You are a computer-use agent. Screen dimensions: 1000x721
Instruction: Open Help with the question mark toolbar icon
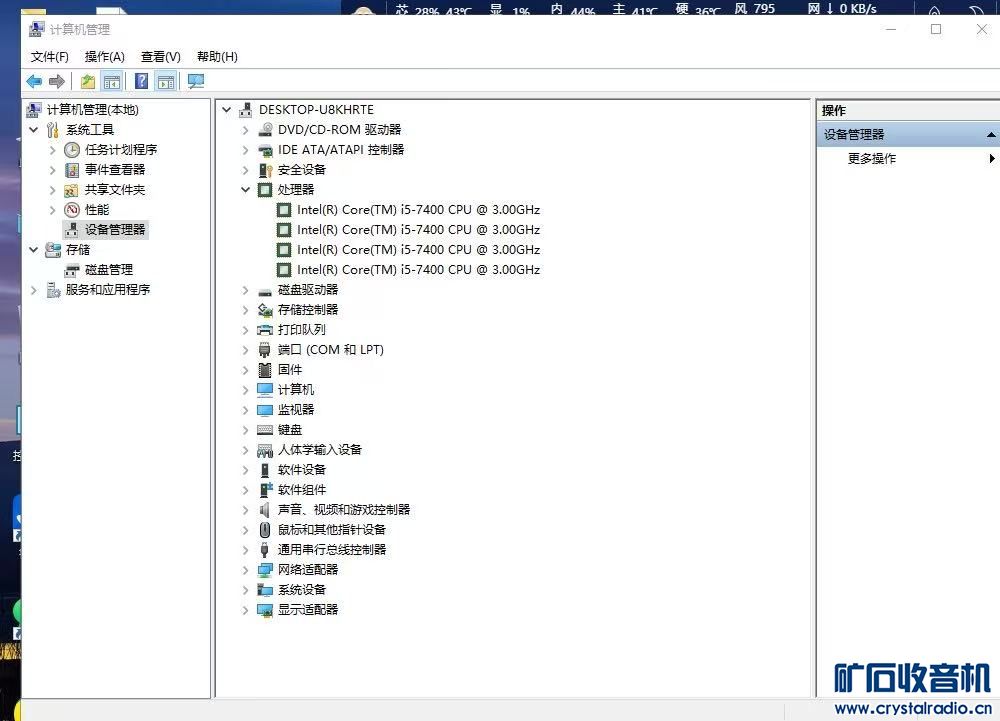click(142, 82)
